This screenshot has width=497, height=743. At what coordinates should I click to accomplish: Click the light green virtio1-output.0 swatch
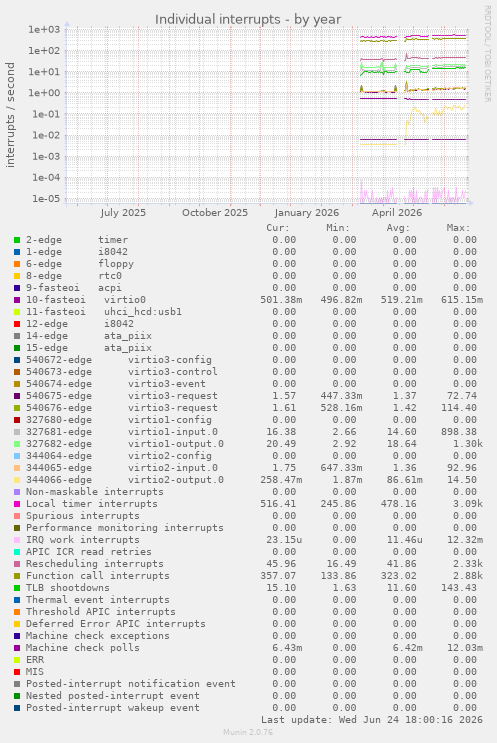pyautogui.click(x=17, y=444)
